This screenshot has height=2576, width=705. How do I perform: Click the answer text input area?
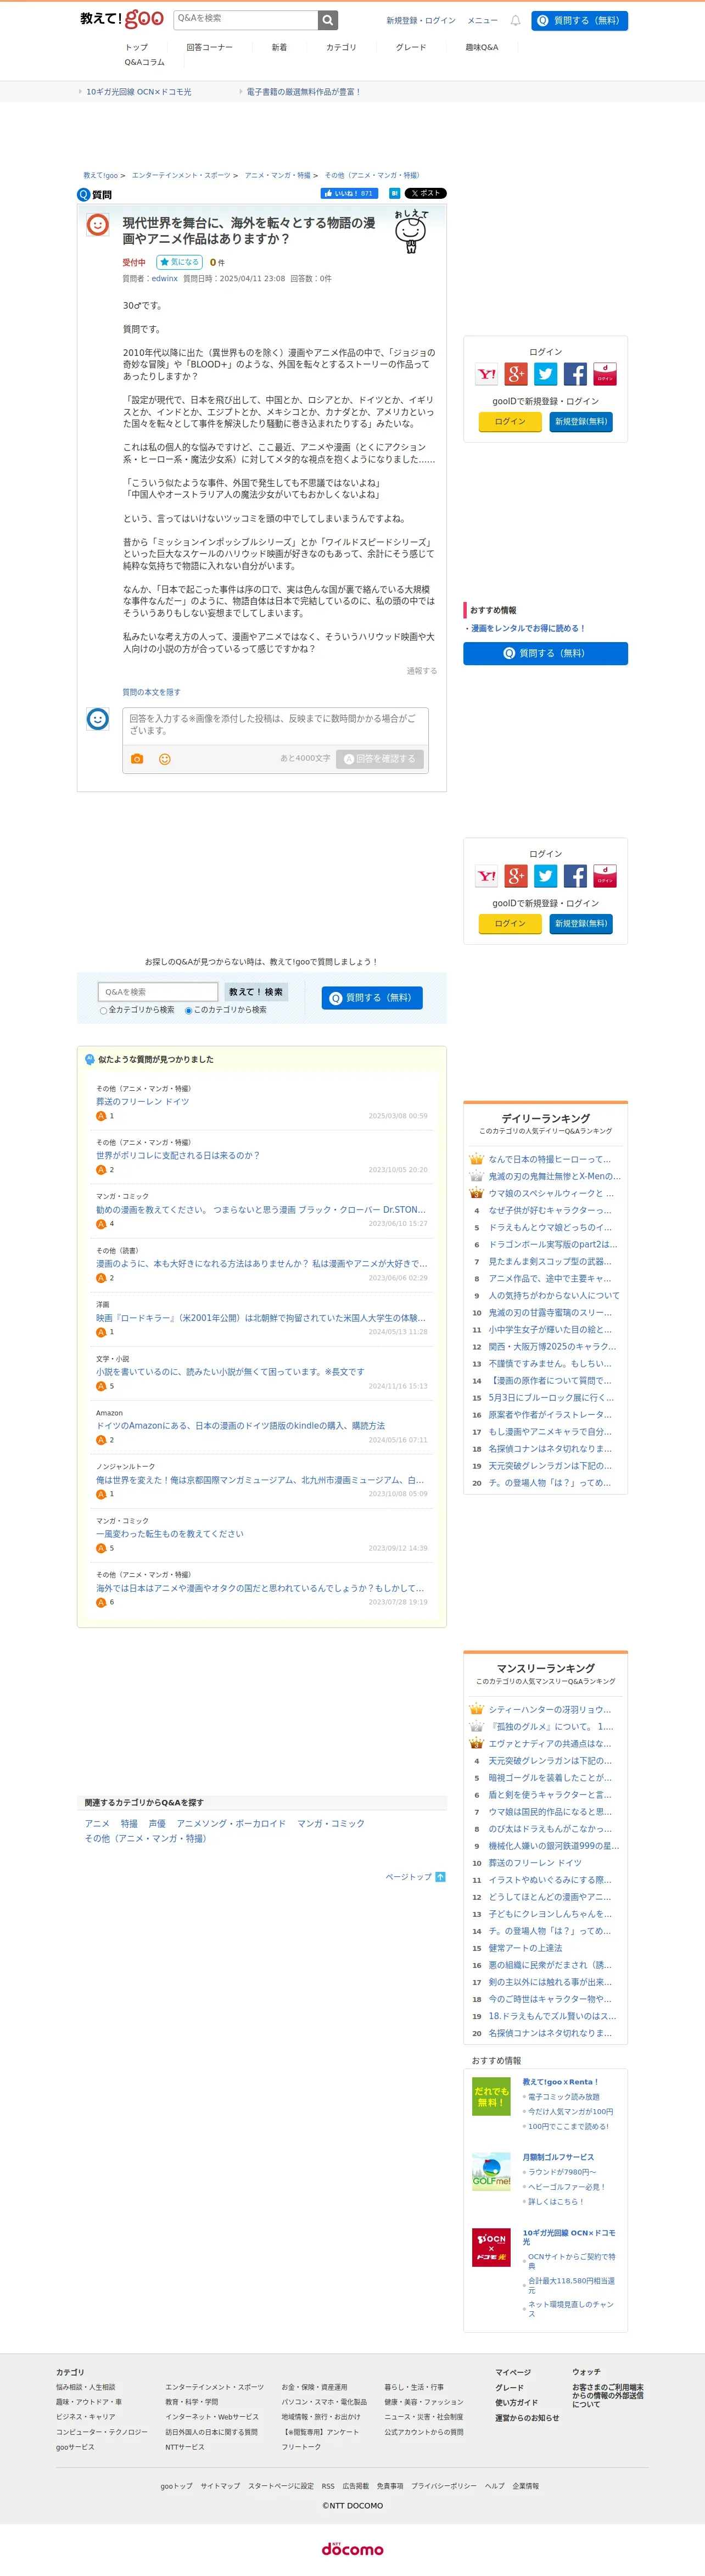(x=275, y=725)
